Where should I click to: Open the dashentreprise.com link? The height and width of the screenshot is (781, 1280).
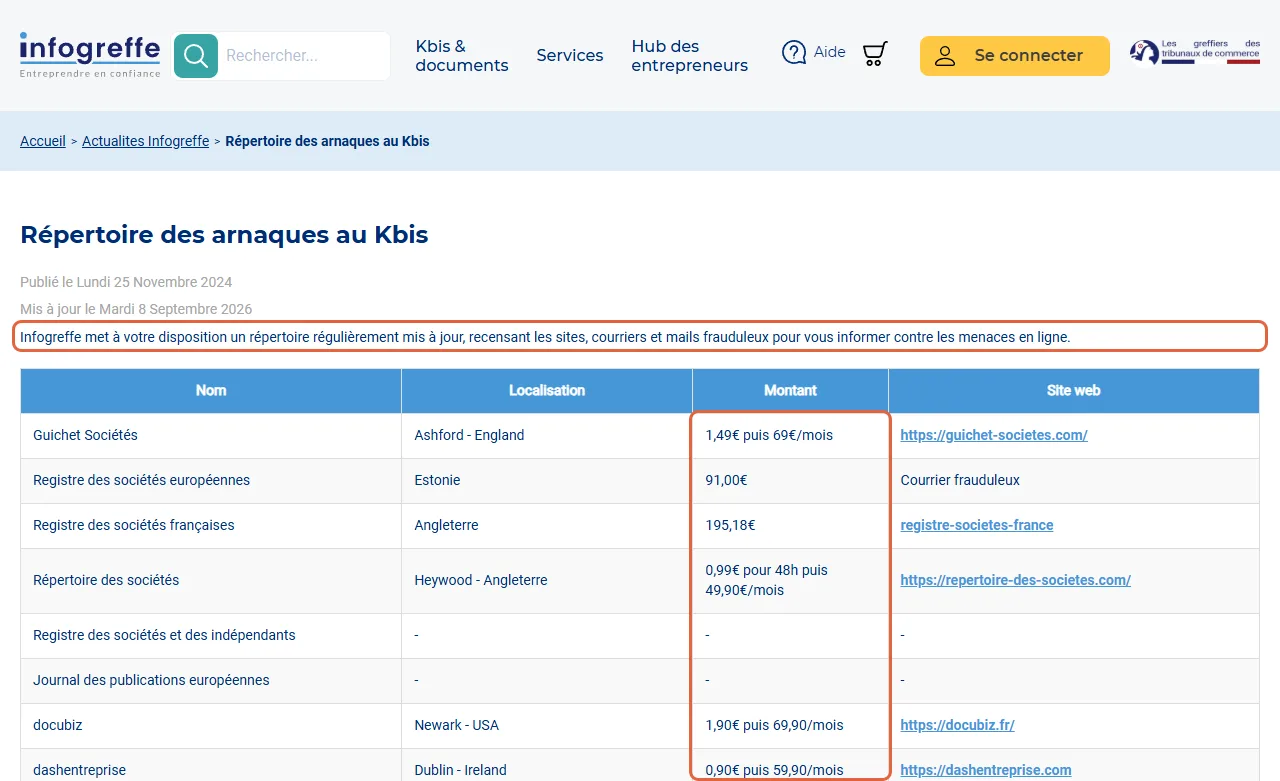point(986,770)
